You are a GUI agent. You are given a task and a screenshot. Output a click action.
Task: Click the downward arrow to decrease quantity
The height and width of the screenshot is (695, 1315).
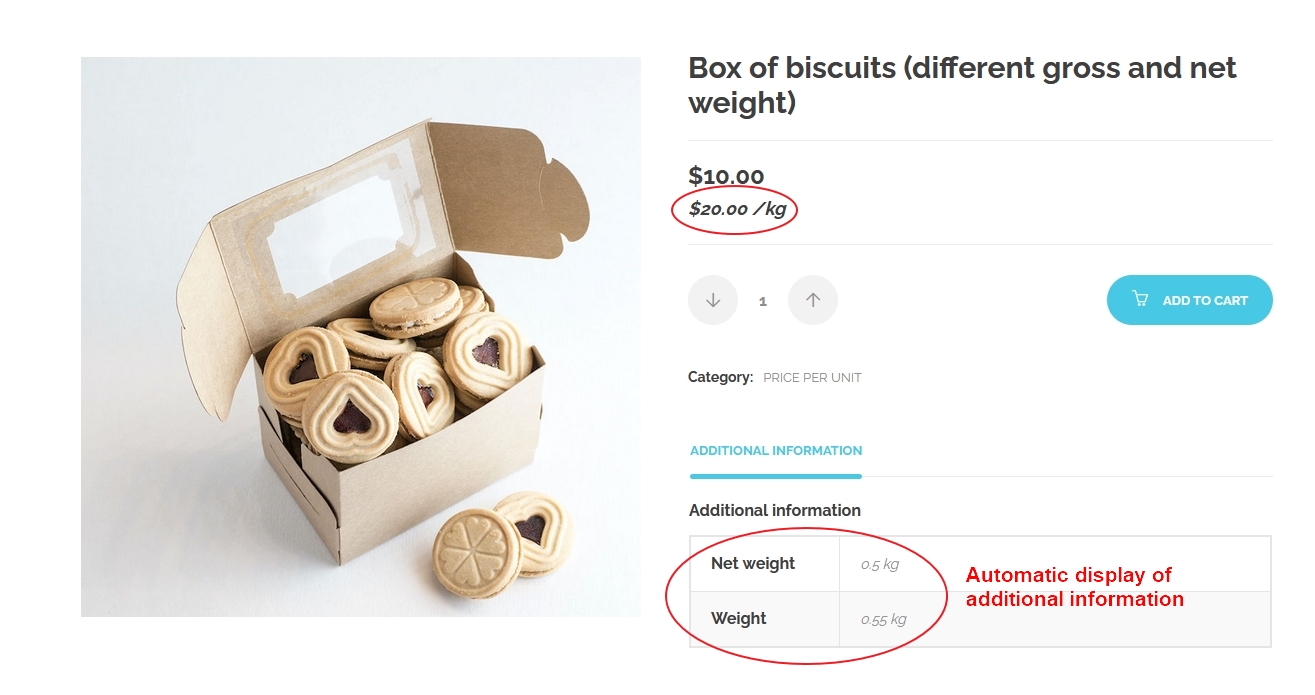click(x=713, y=299)
